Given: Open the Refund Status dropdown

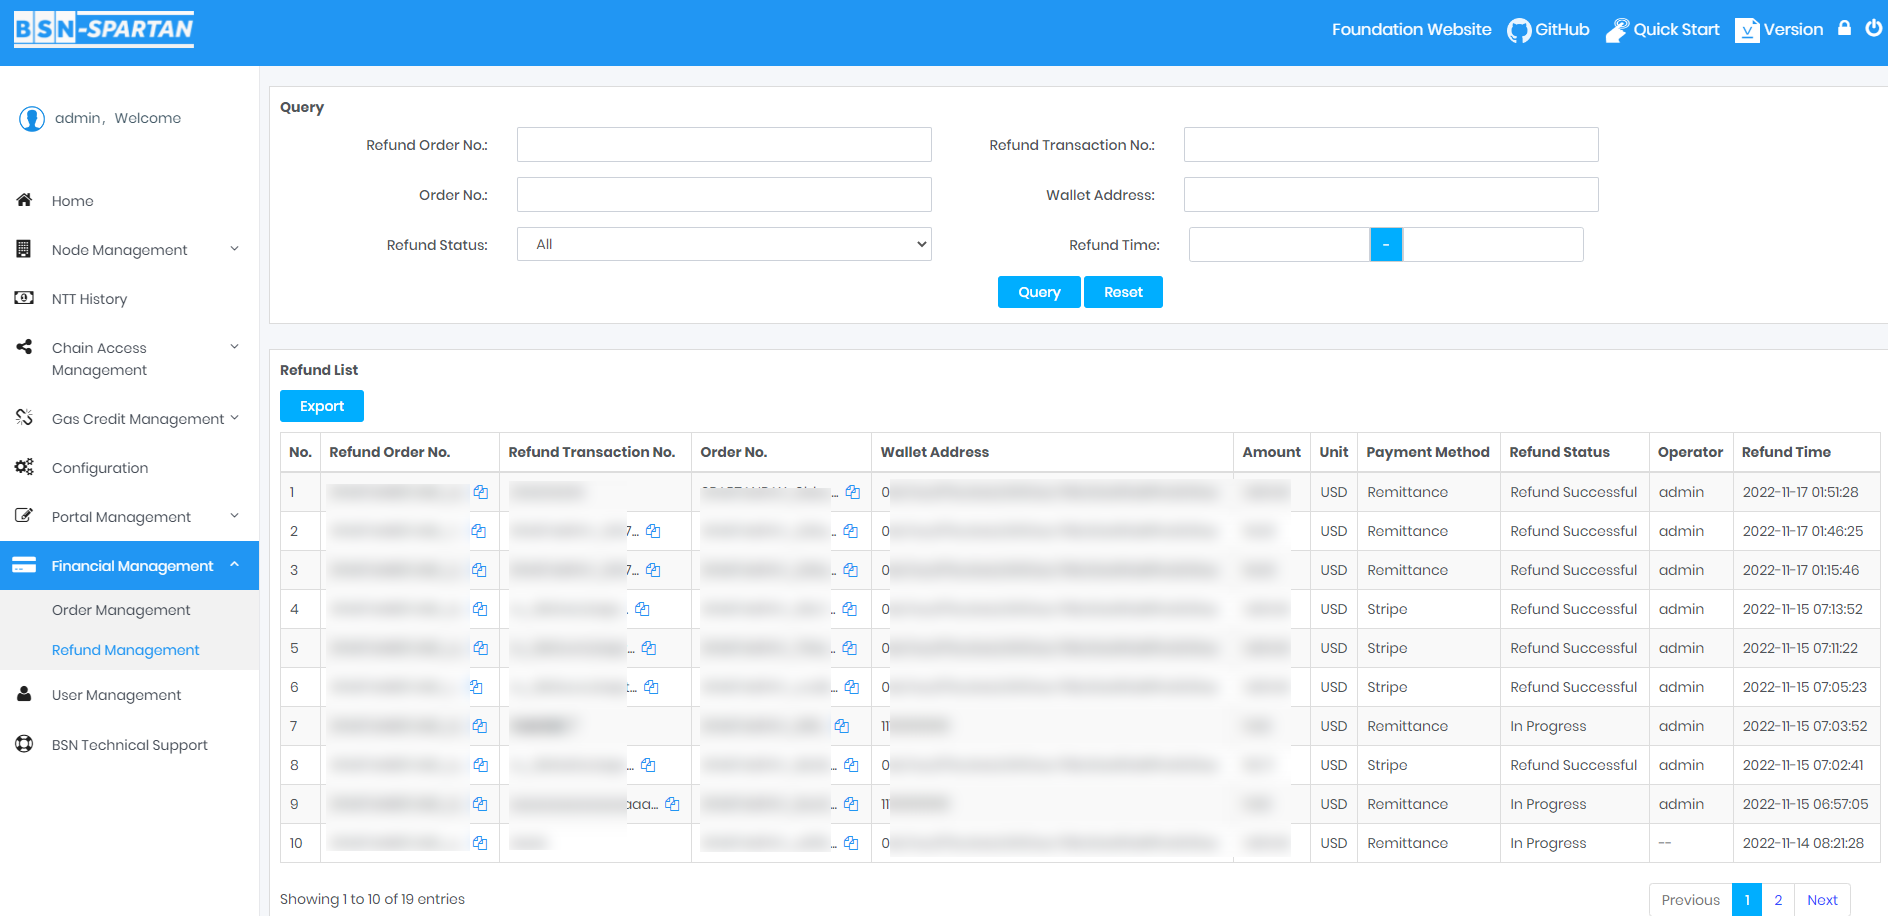Looking at the screenshot, I should tap(723, 244).
